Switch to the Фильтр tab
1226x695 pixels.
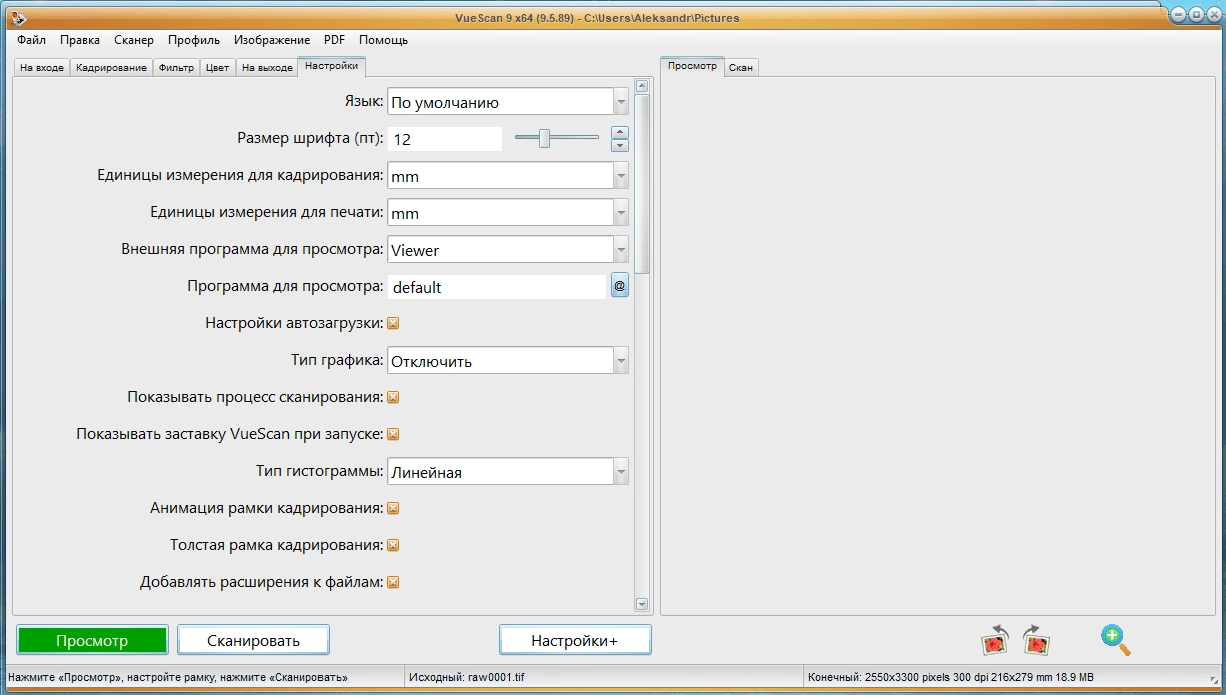(x=176, y=68)
